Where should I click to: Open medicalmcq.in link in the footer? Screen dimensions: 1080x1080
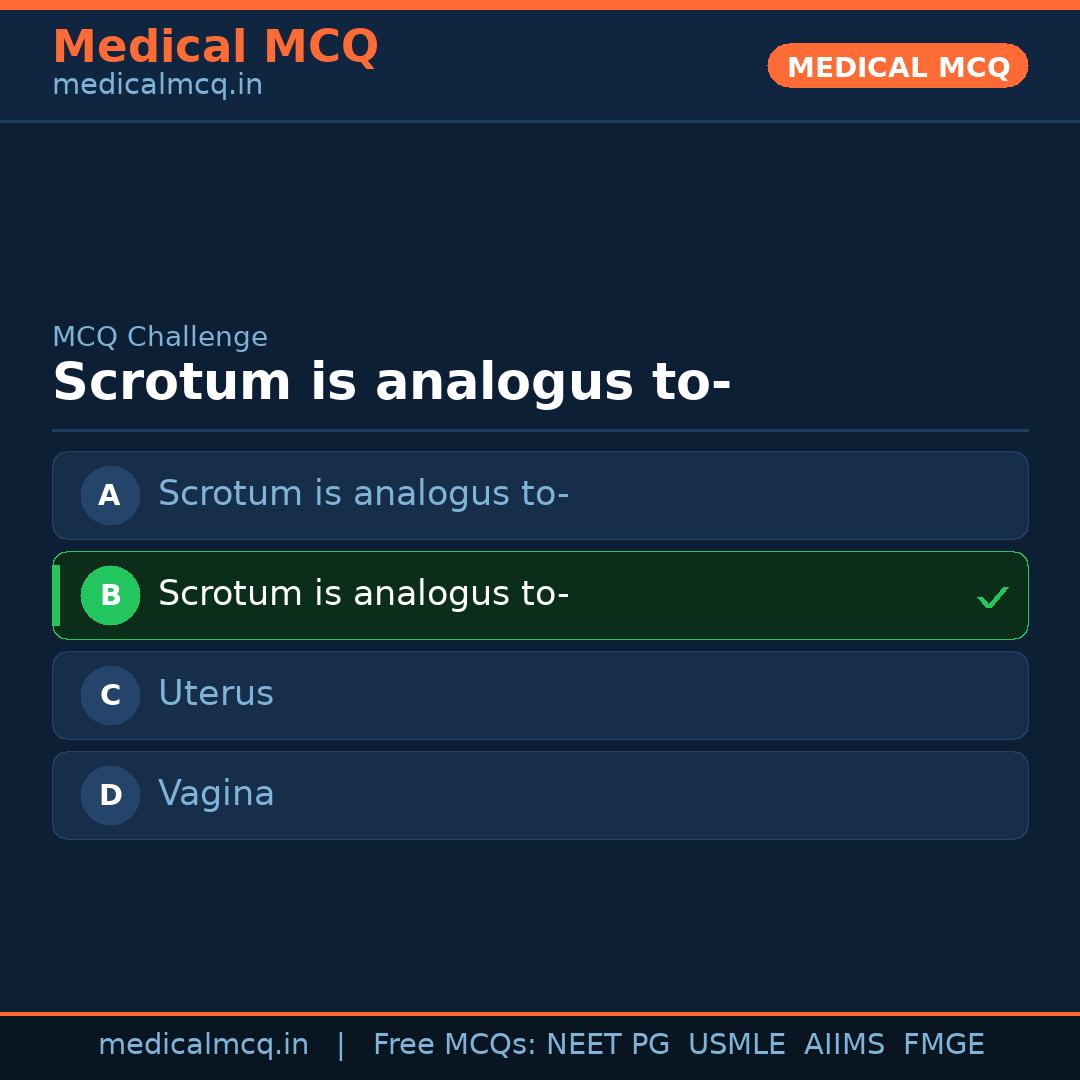pyautogui.click(x=203, y=1045)
